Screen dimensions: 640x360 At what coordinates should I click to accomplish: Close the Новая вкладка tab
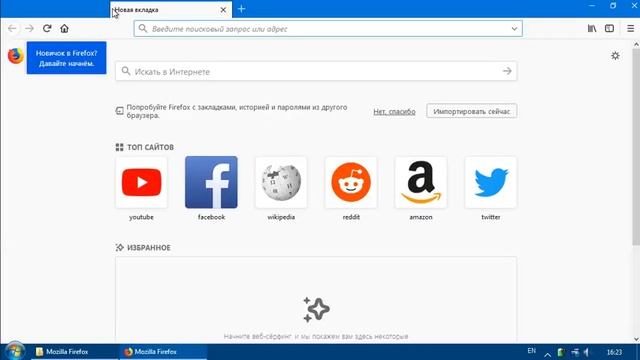point(223,10)
